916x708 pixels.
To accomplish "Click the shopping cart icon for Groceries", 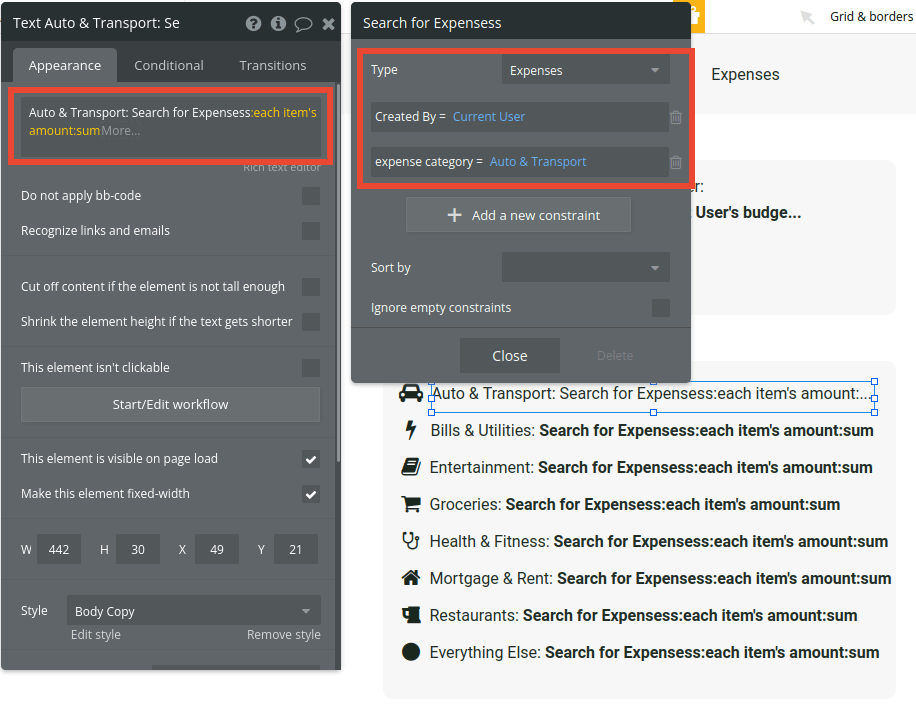I will (x=411, y=504).
